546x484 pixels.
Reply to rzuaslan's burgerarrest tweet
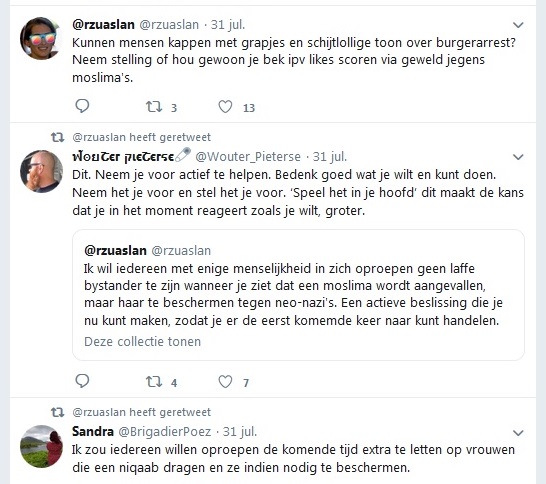[82, 106]
